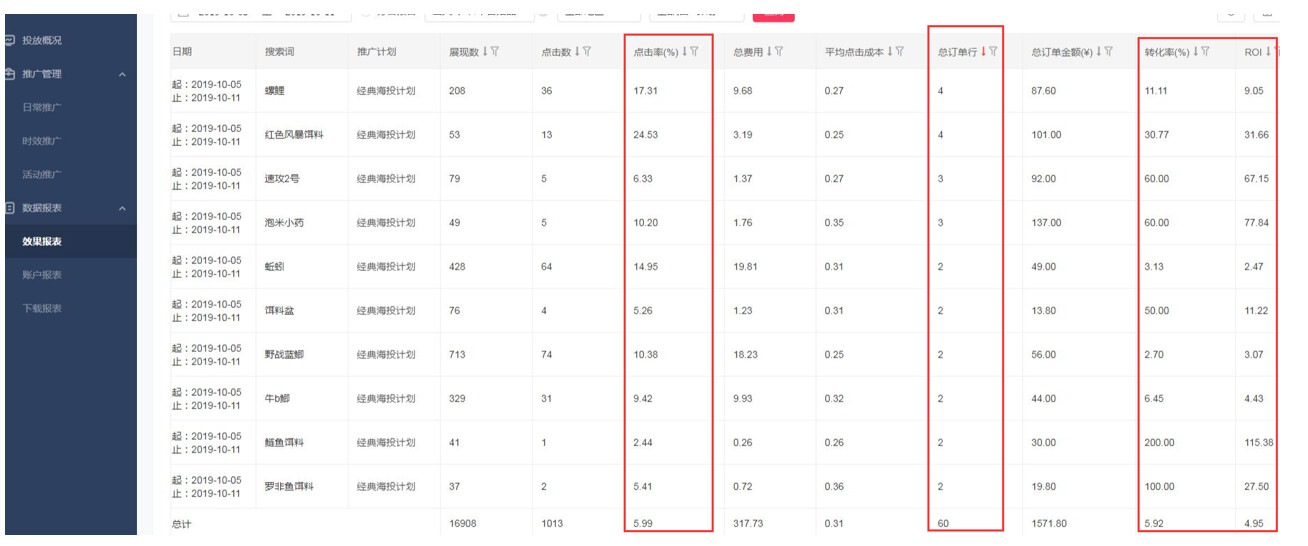Open the filter for 展现数 column

tap(496, 51)
